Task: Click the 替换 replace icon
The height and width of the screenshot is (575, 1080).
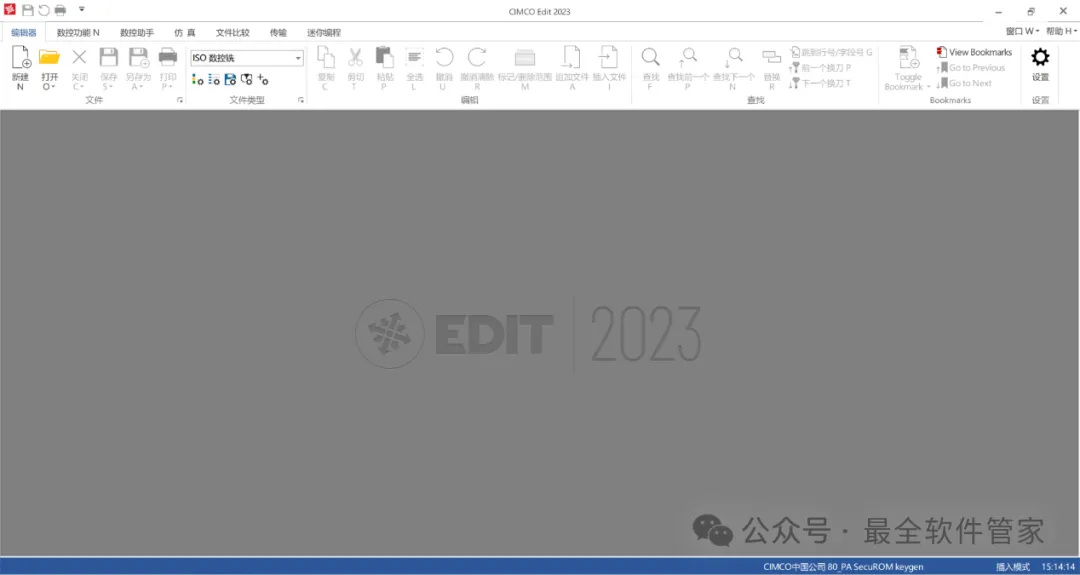Action: tap(771, 57)
